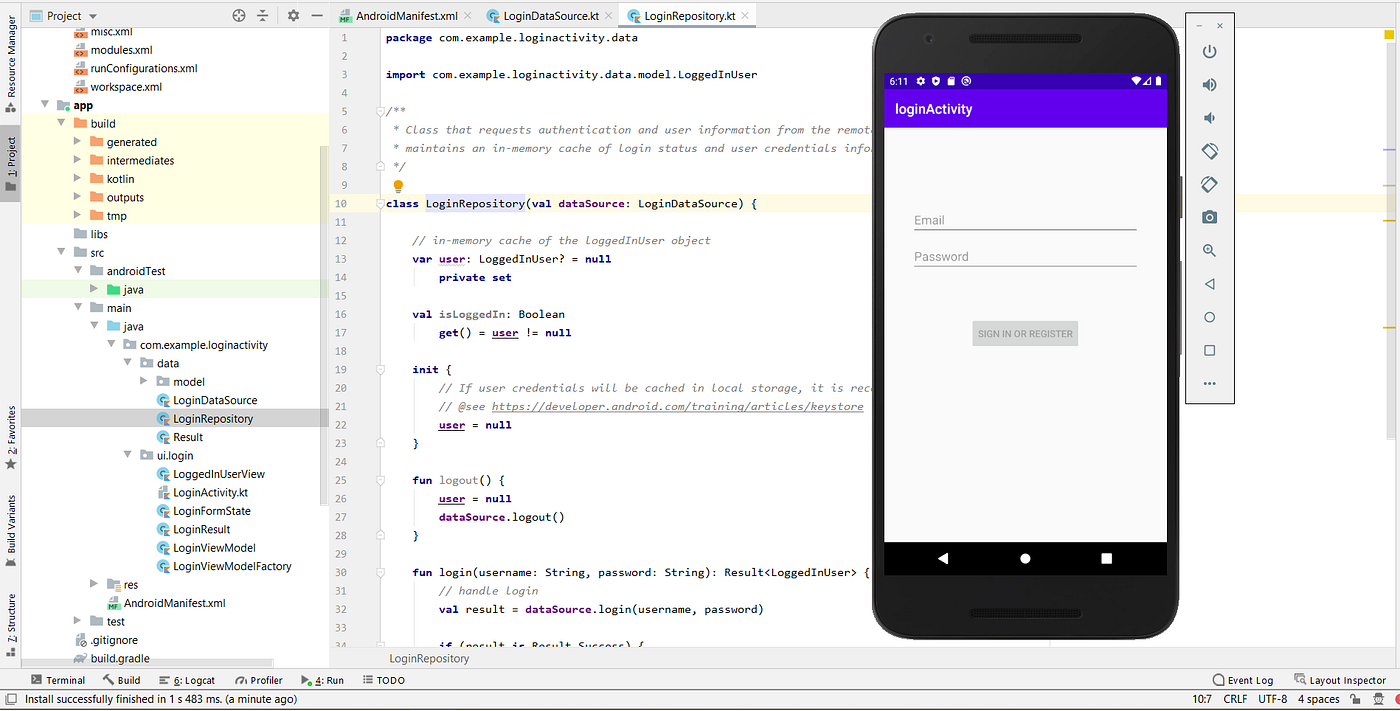Click SIGN IN OR REGISTER in the emulator
The width and height of the screenshot is (1400, 711).
click(x=1024, y=333)
